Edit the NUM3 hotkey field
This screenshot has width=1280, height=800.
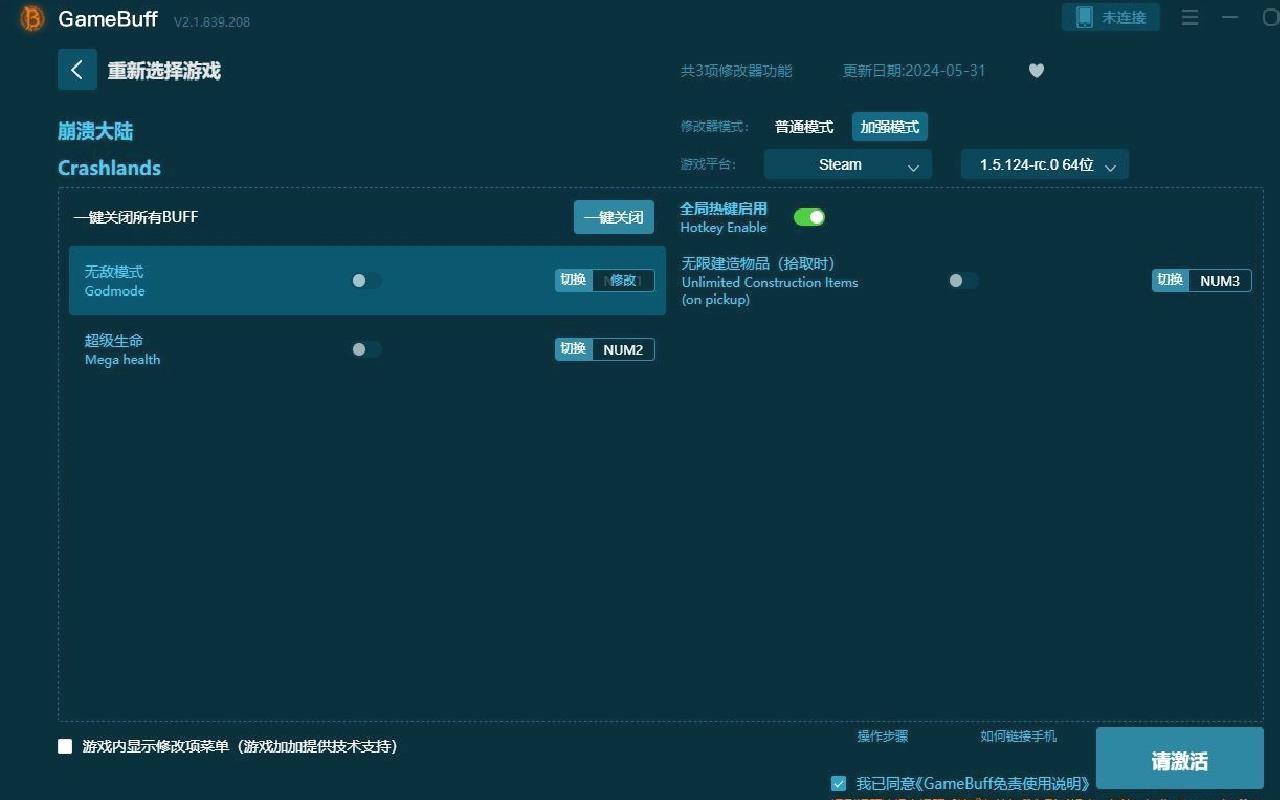pyautogui.click(x=1220, y=280)
